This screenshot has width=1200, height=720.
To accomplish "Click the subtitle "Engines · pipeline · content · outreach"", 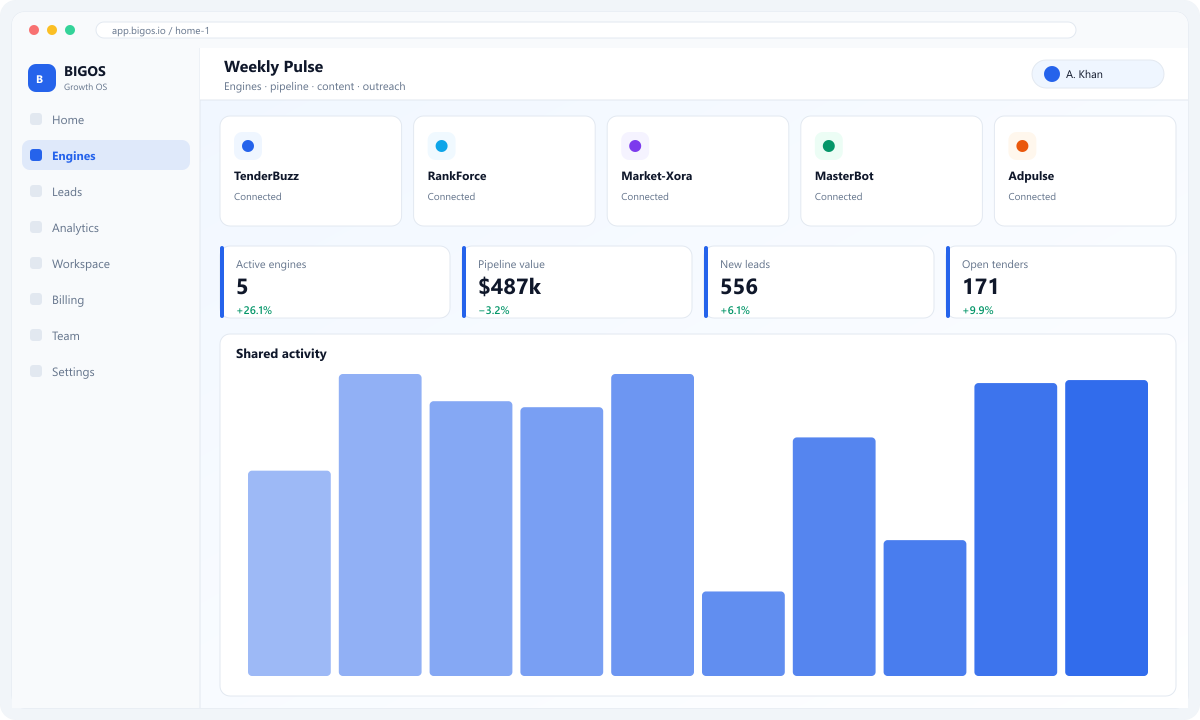I will (x=315, y=87).
